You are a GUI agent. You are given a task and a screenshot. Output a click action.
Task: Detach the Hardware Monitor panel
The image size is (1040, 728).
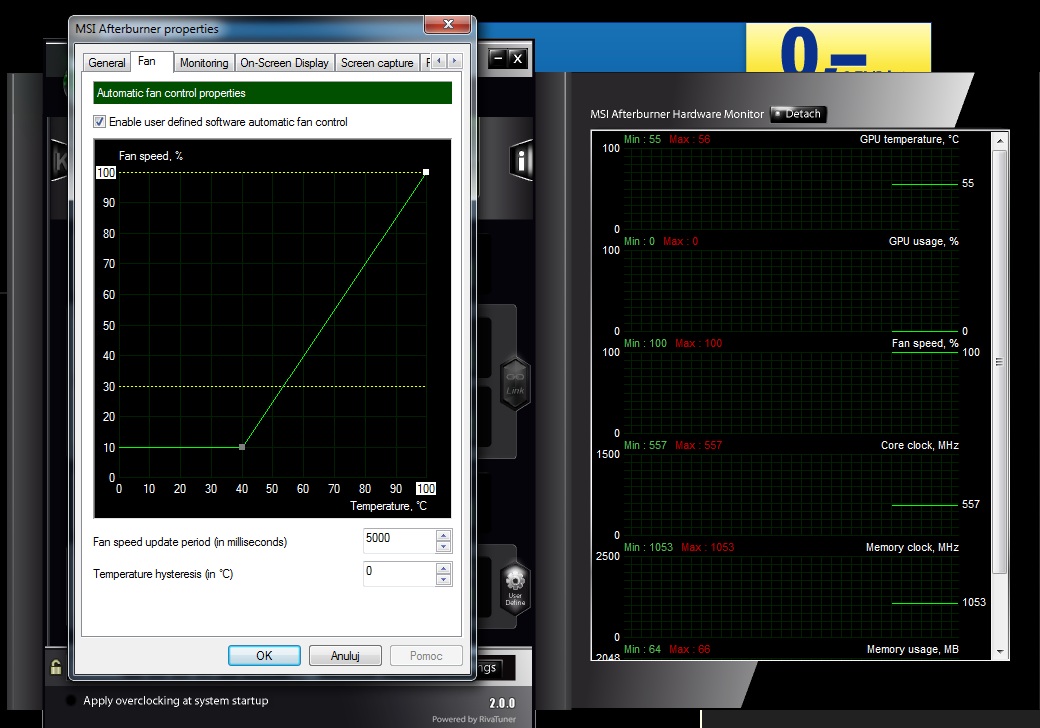798,114
